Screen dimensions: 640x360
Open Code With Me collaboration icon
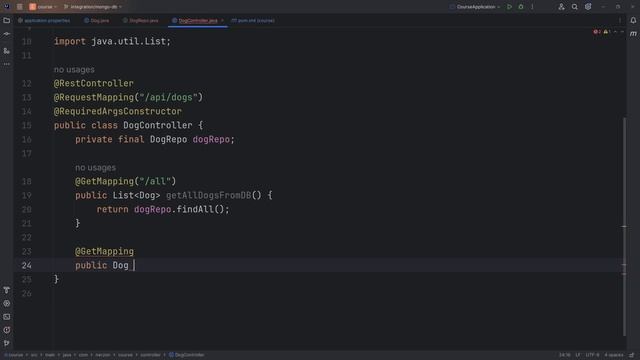(x=562, y=7)
